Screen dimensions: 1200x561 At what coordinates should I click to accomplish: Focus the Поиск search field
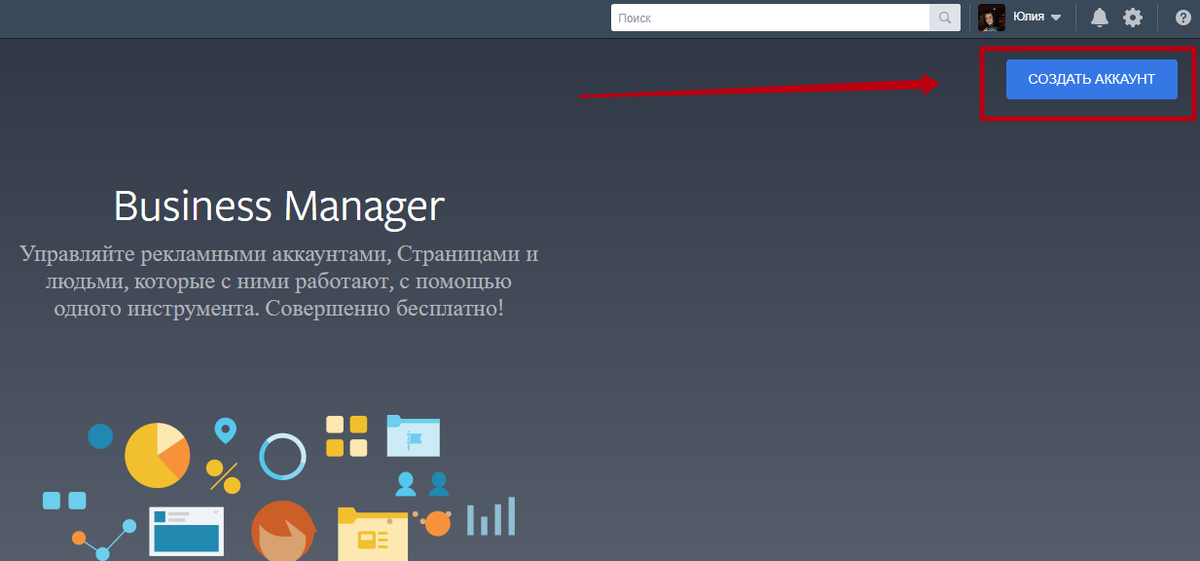point(770,18)
